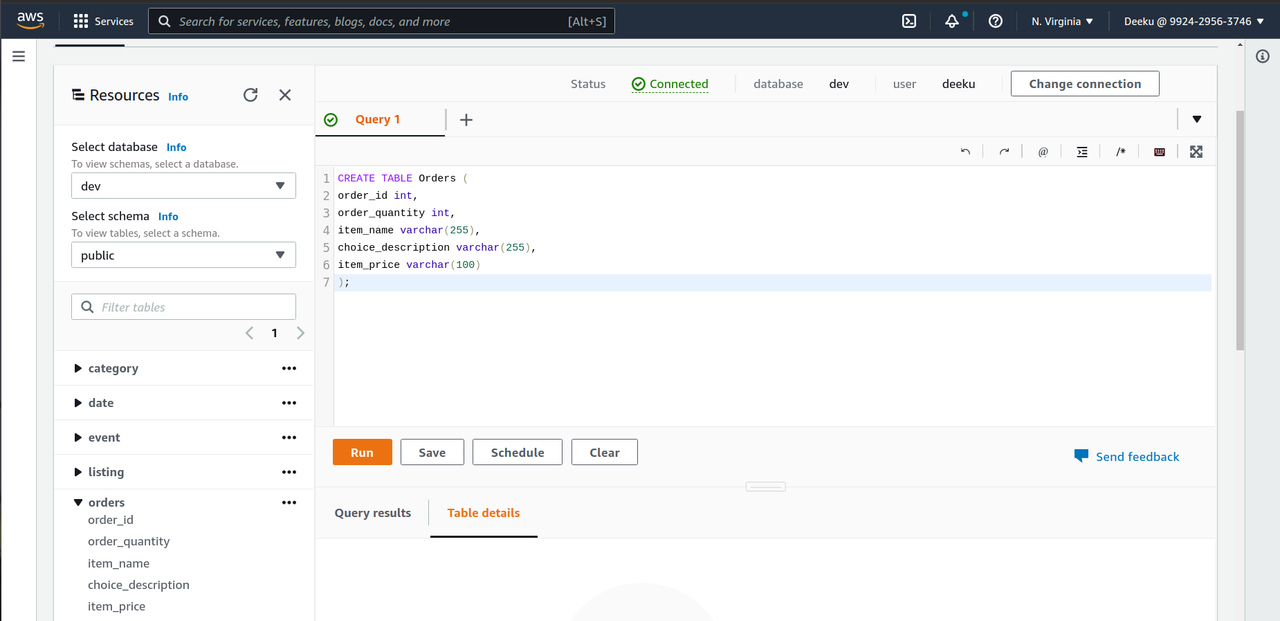Viewport: 1280px width, 621px height.
Task: Click the 'CREATE TABLE Orders (' code line
Action: click(402, 178)
